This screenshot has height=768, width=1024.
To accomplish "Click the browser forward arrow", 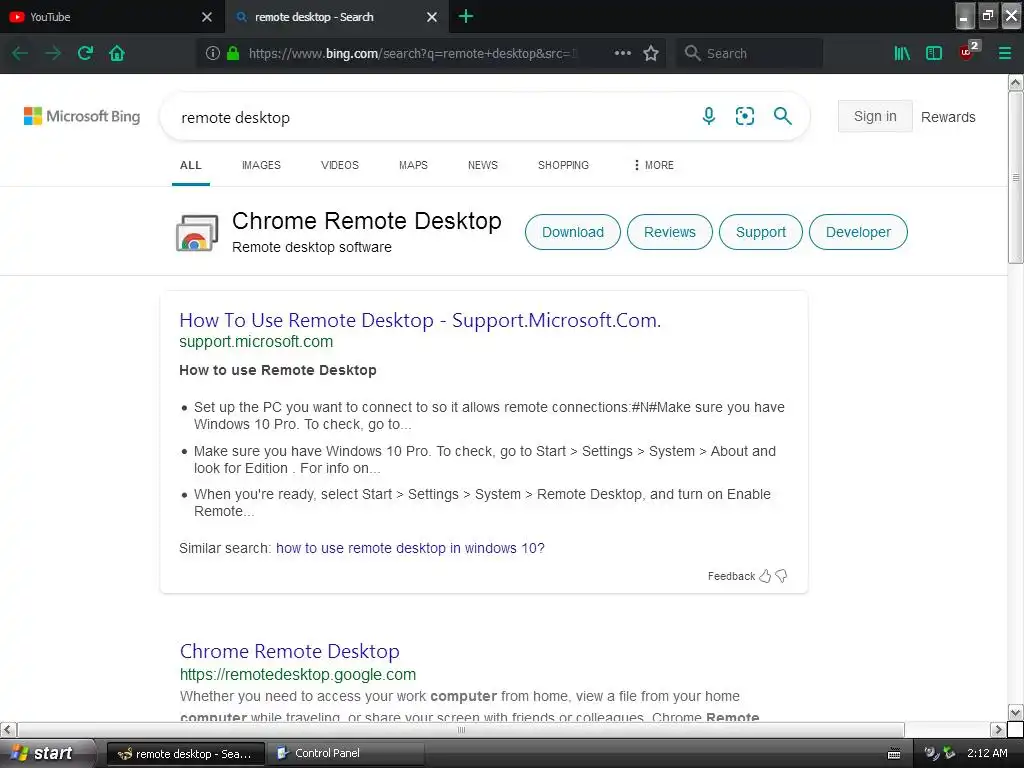I will pyautogui.click(x=53, y=54).
